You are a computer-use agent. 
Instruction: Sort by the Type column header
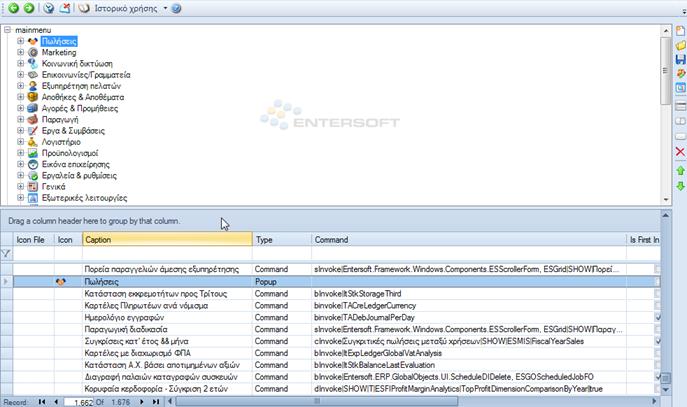(282, 239)
